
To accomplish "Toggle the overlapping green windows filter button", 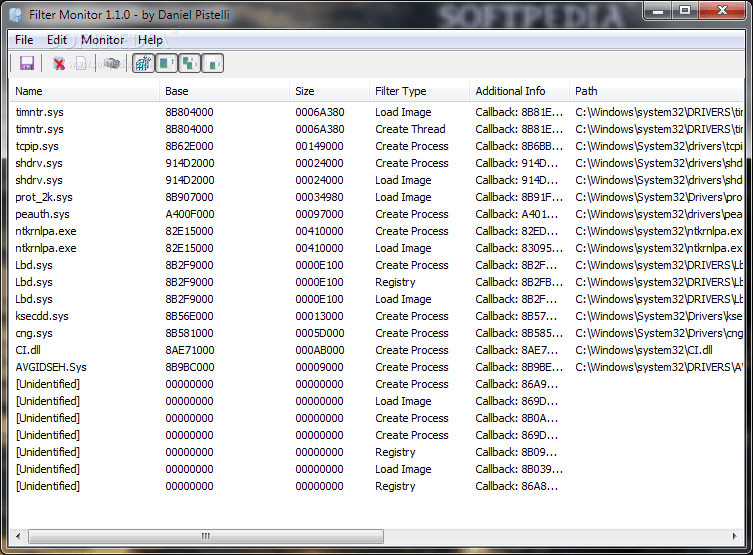I will point(190,63).
